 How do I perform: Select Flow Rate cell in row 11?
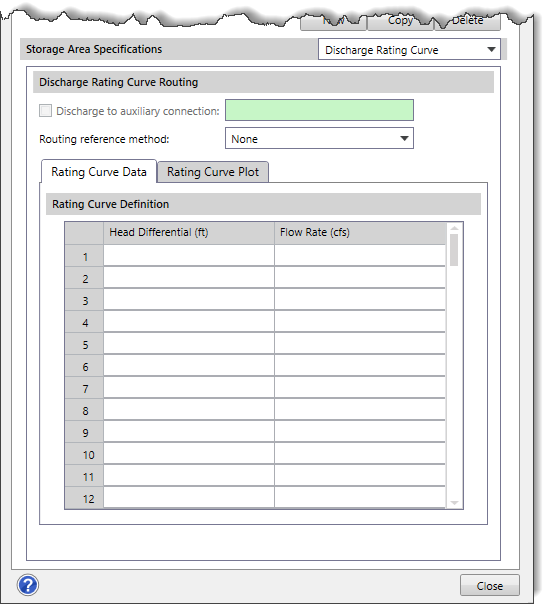360,475
